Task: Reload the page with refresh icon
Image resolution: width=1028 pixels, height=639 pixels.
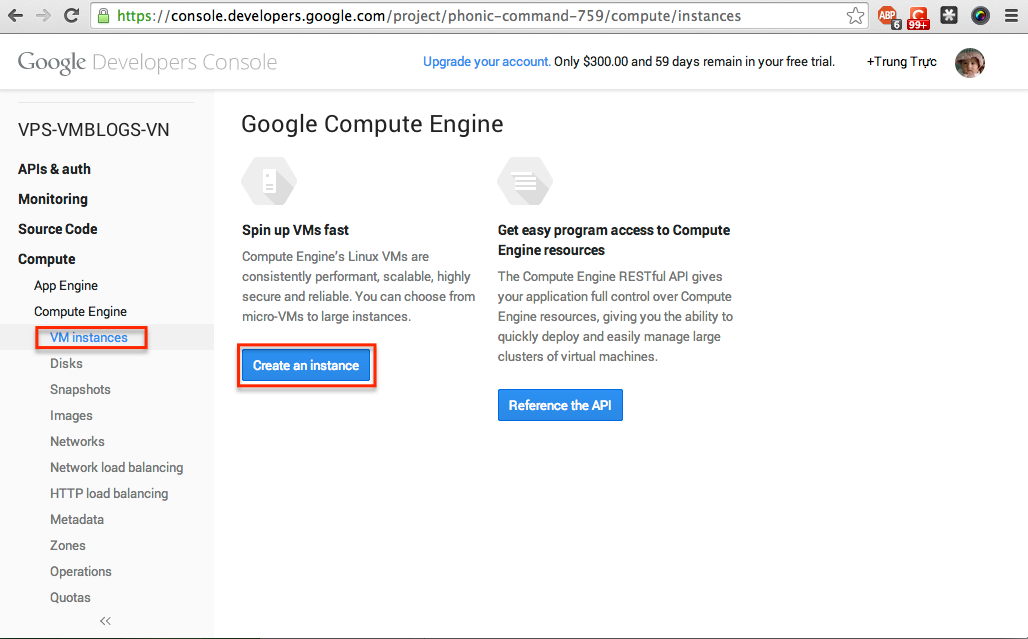Action: click(x=71, y=16)
